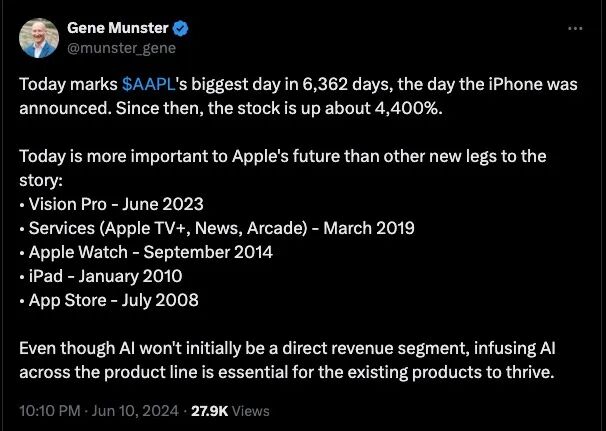
Task: Click the 27.9K view count
Action: click(210, 410)
